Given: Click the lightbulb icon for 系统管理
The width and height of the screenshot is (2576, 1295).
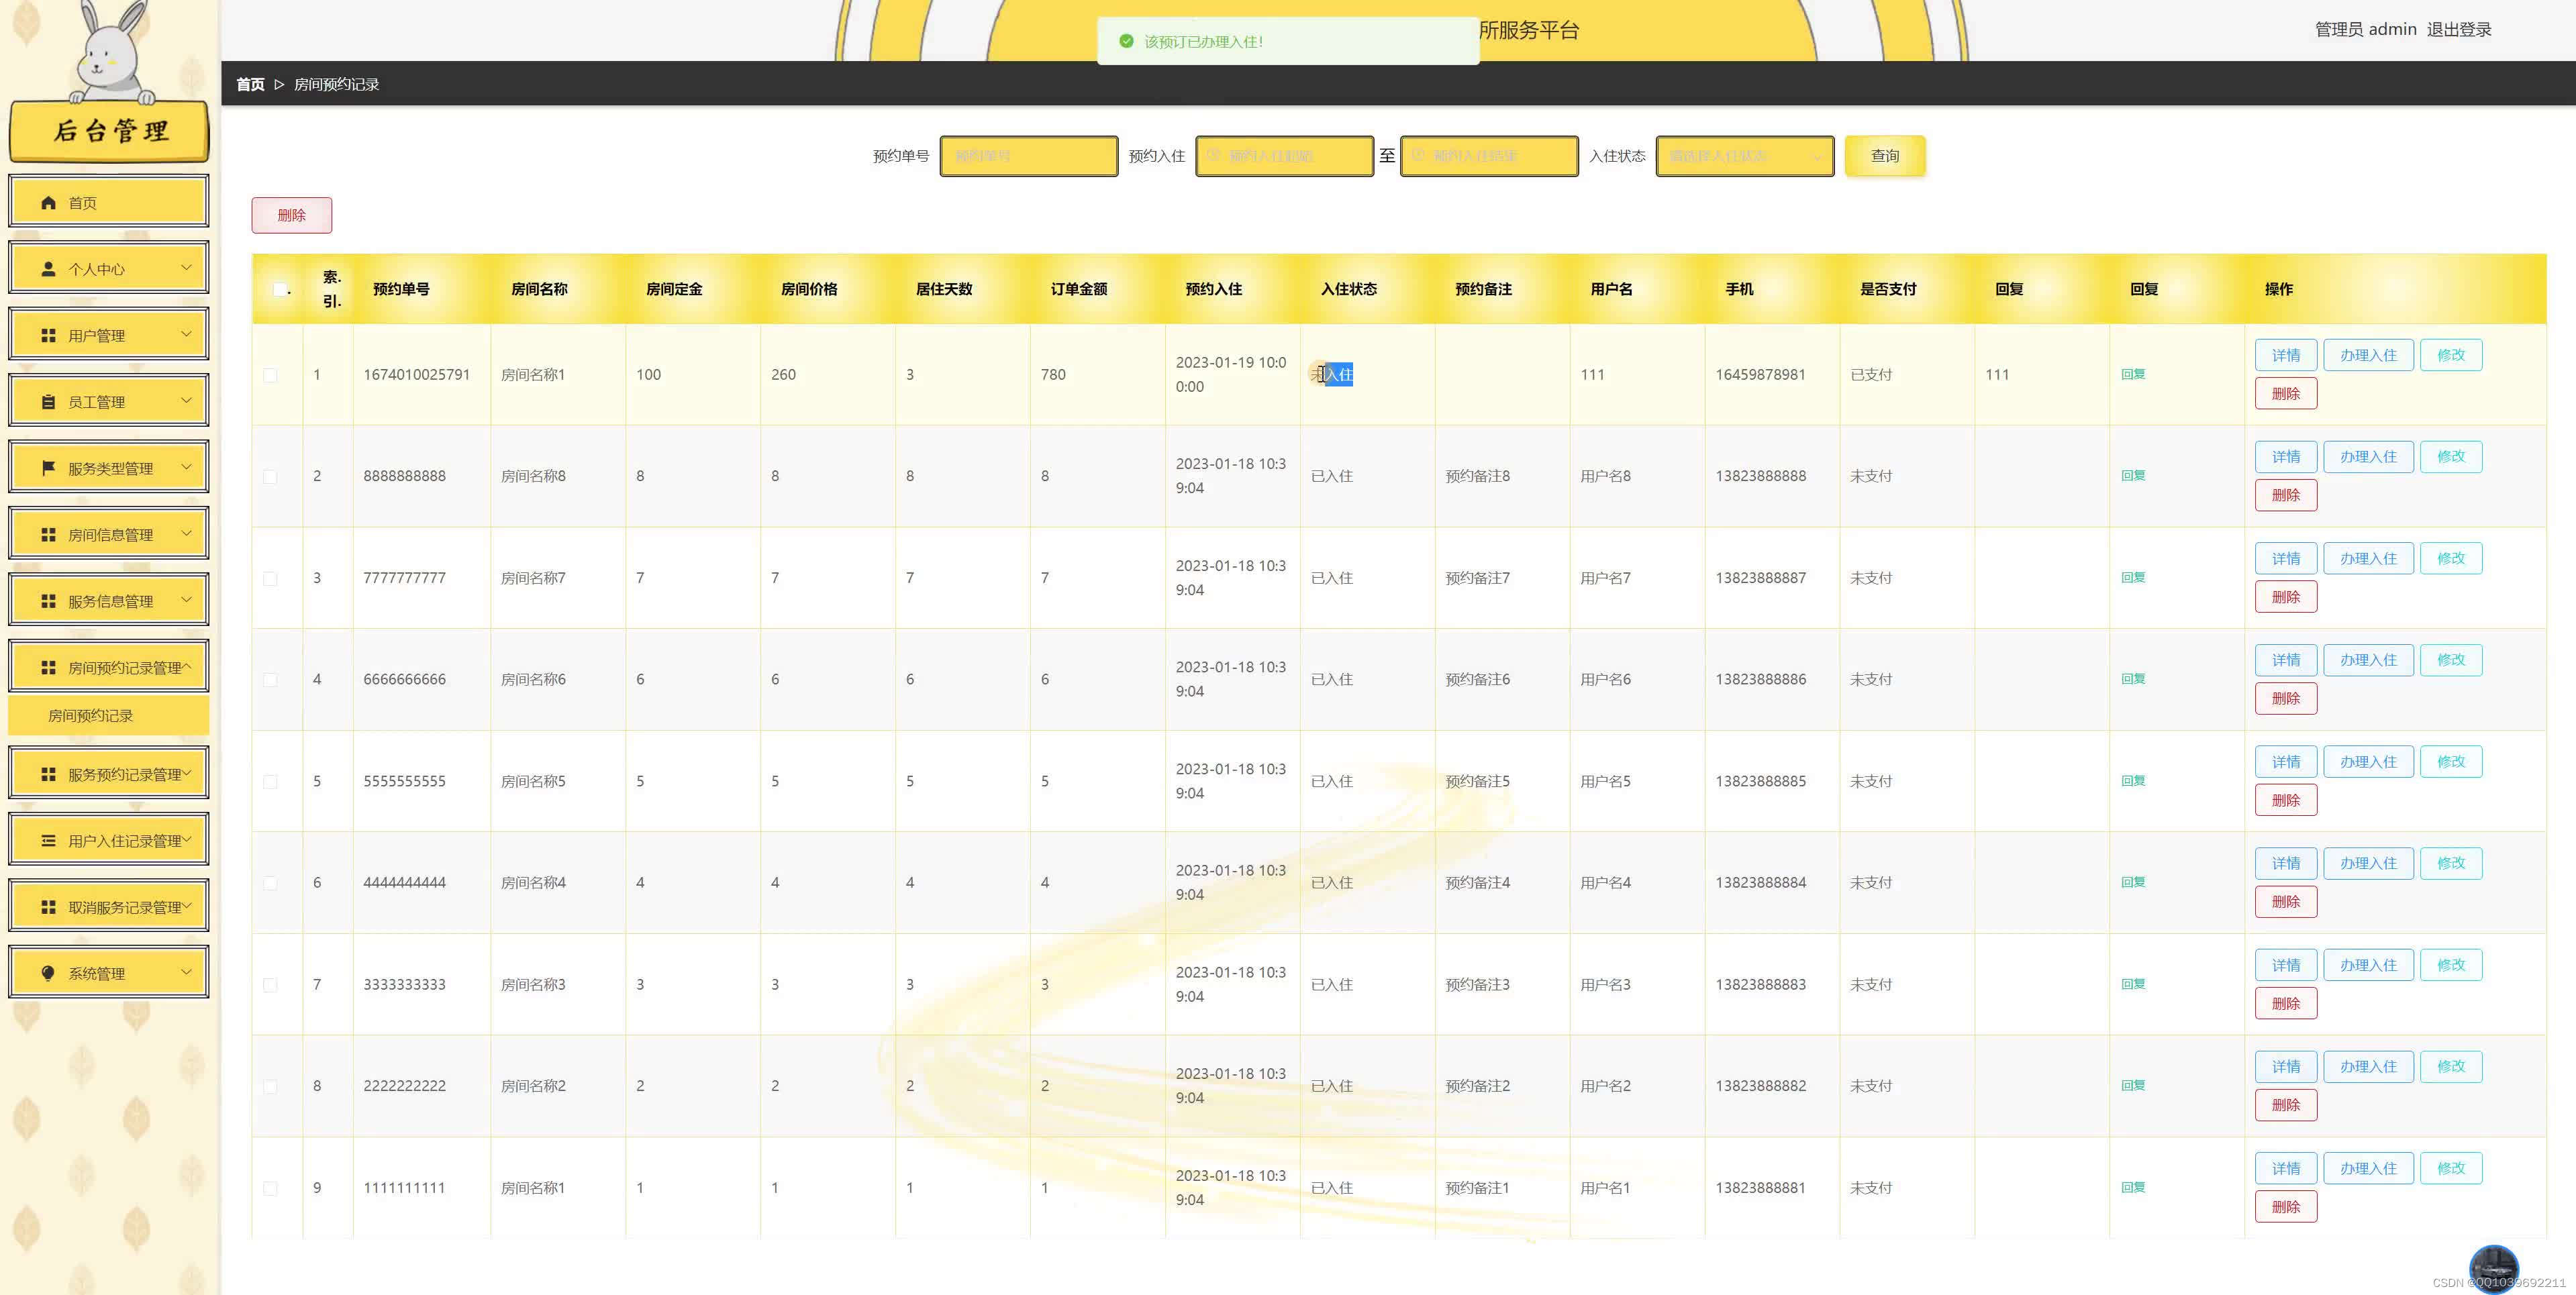Looking at the screenshot, I should (x=48, y=973).
